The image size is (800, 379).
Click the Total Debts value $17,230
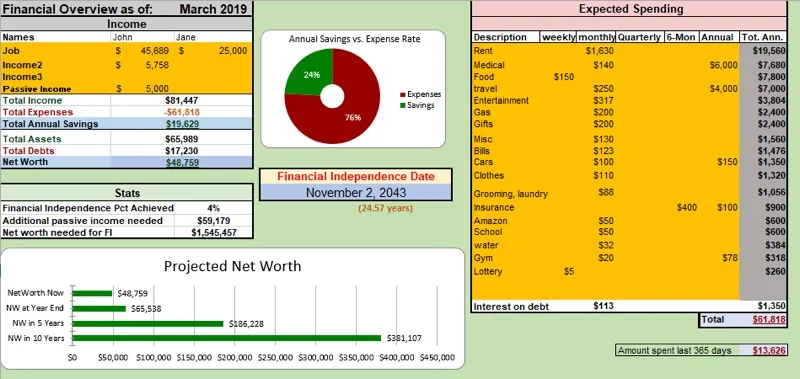[182, 150]
